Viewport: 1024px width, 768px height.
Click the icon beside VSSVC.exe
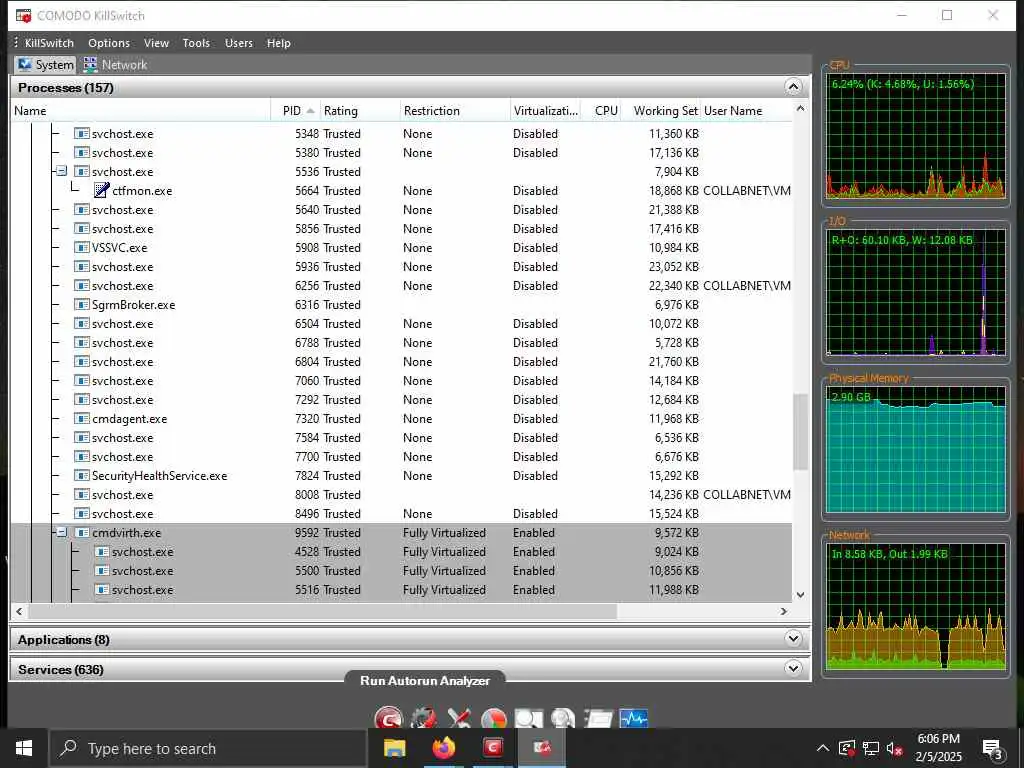click(82, 248)
